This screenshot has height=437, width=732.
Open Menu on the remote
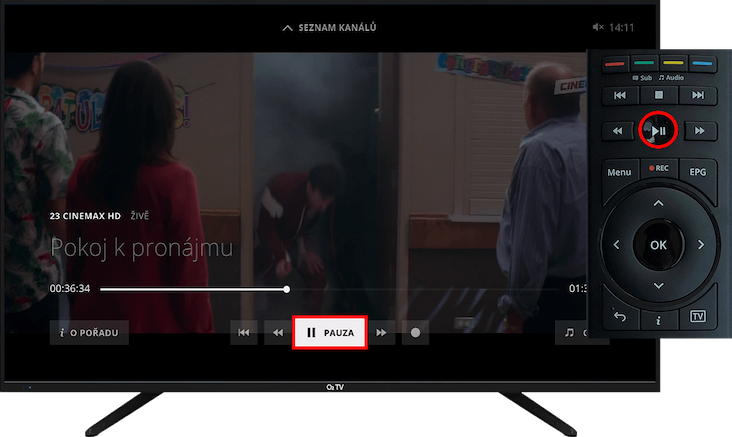(x=619, y=172)
